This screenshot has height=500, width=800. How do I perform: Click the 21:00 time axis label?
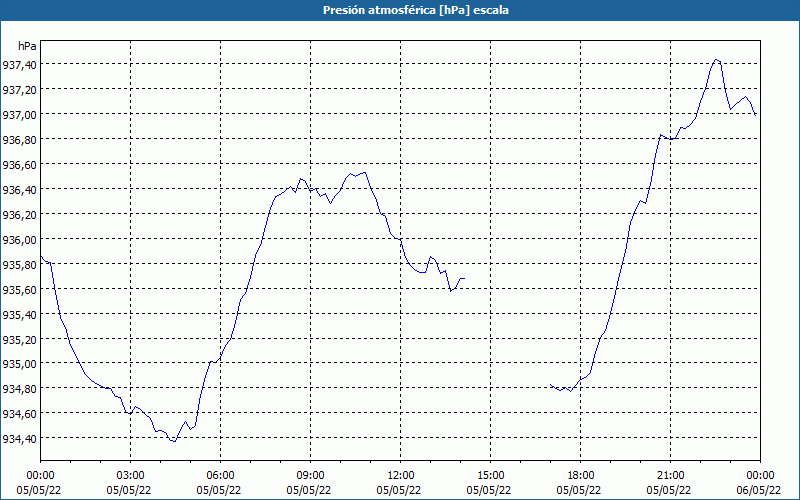click(670, 476)
